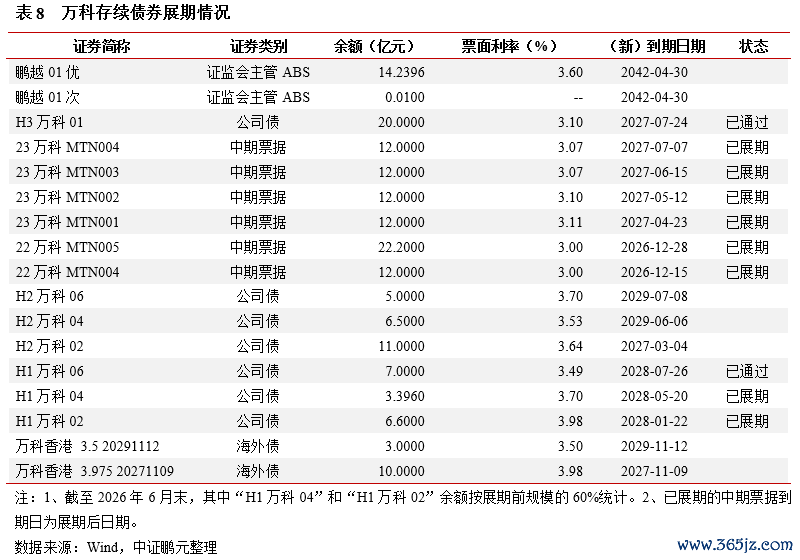
Task: Click maturity date 2027-06-15
Action: (654, 172)
